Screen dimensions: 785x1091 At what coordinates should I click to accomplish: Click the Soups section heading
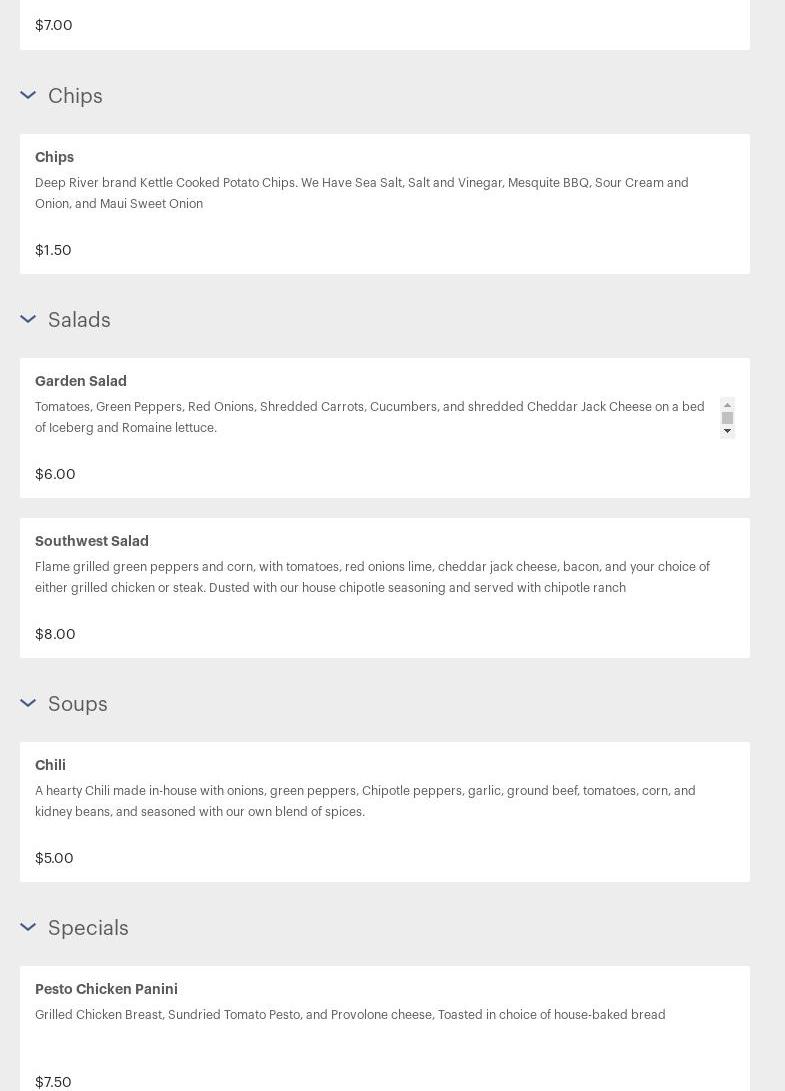[78, 704]
